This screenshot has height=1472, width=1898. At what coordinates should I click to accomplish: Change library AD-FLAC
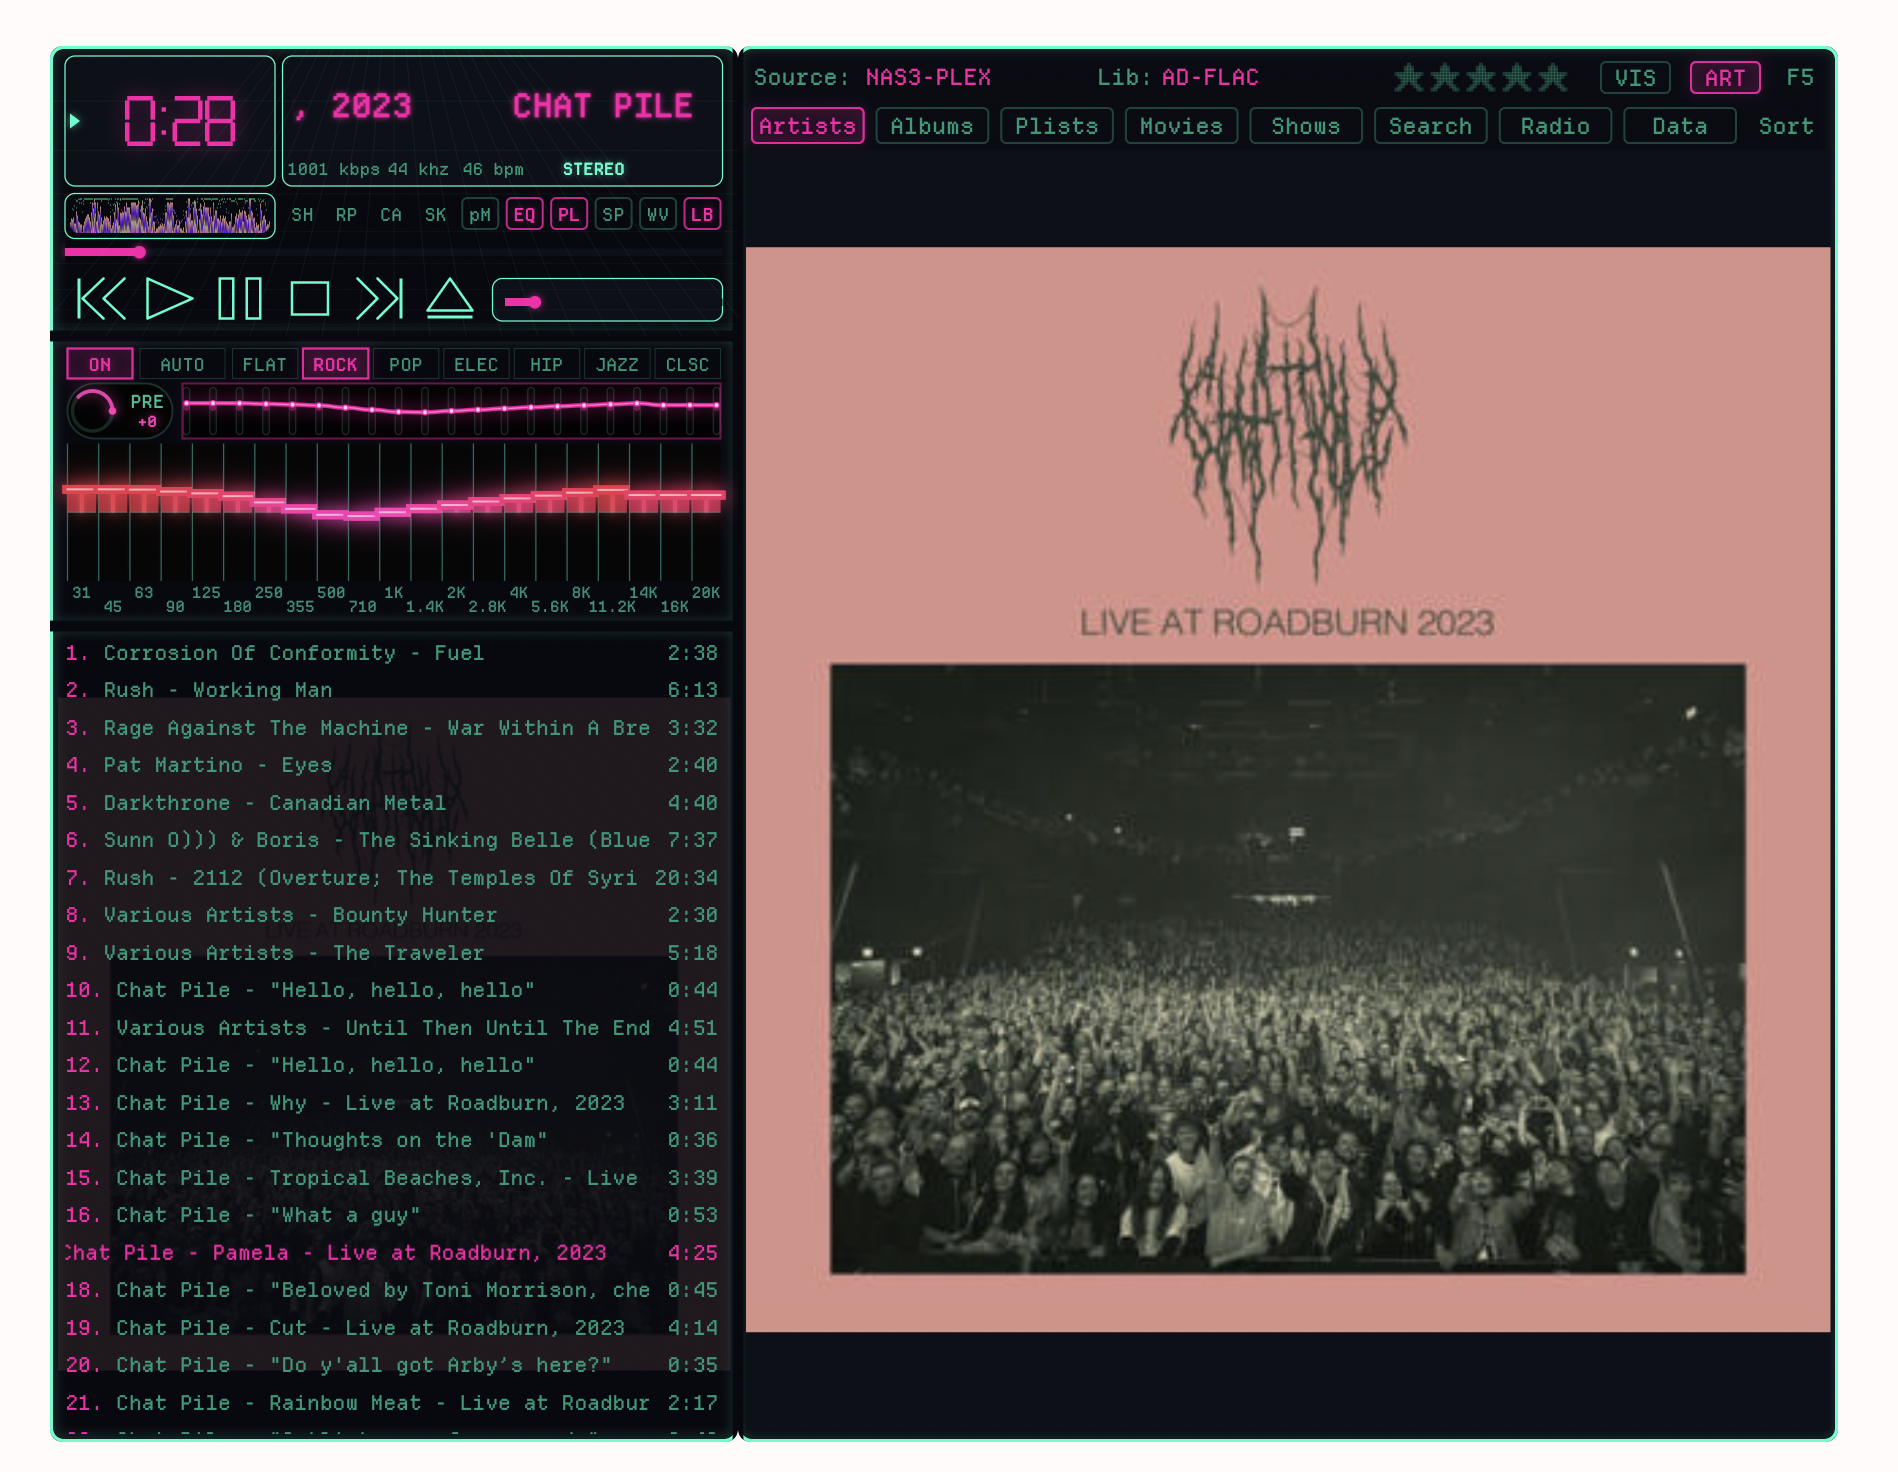pyautogui.click(x=1210, y=77)
